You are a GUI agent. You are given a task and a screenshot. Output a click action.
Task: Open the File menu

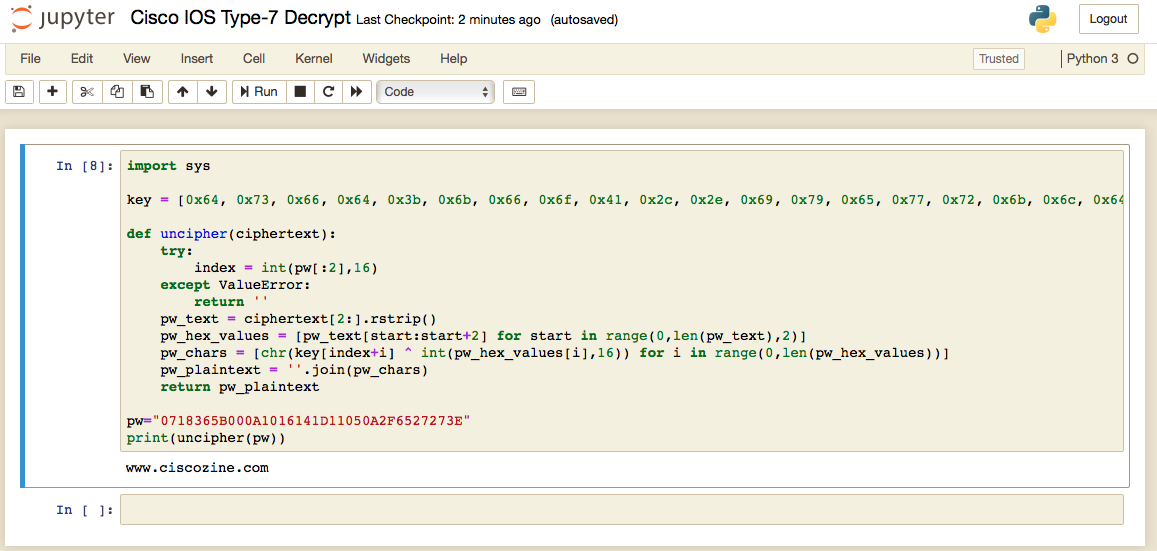tap(30, 58)
